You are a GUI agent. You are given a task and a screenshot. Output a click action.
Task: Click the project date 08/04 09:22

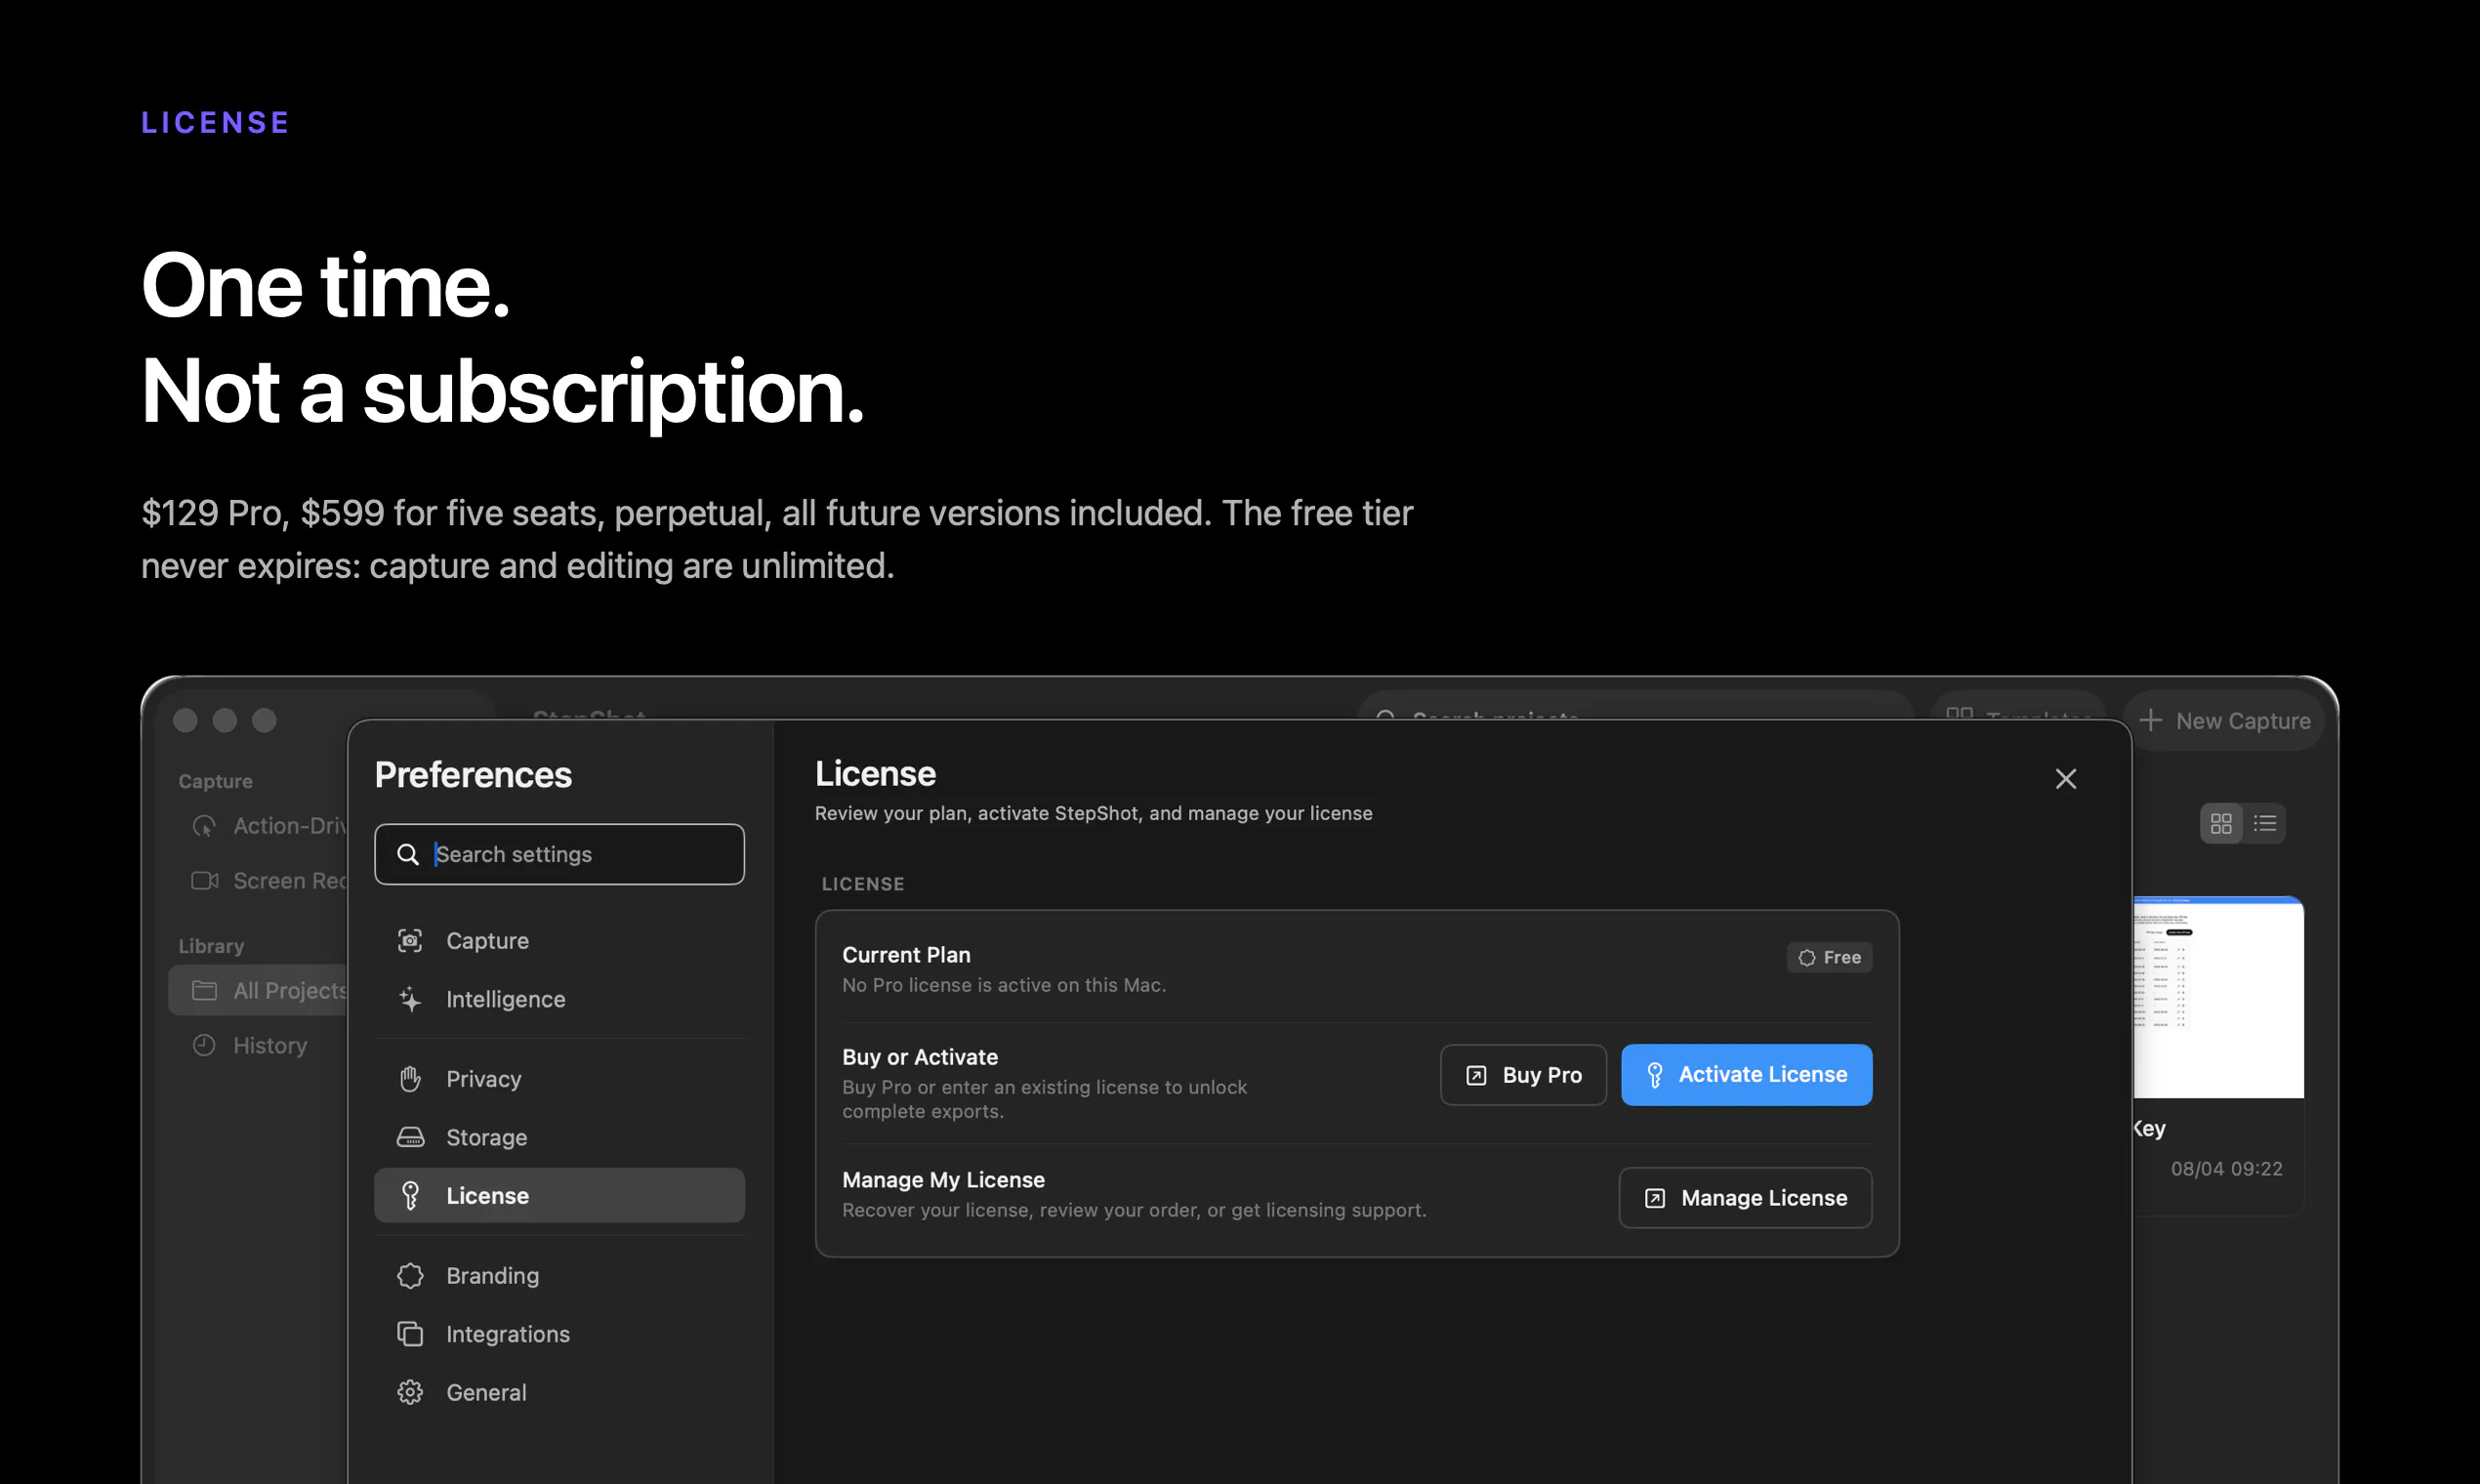2226,1169
